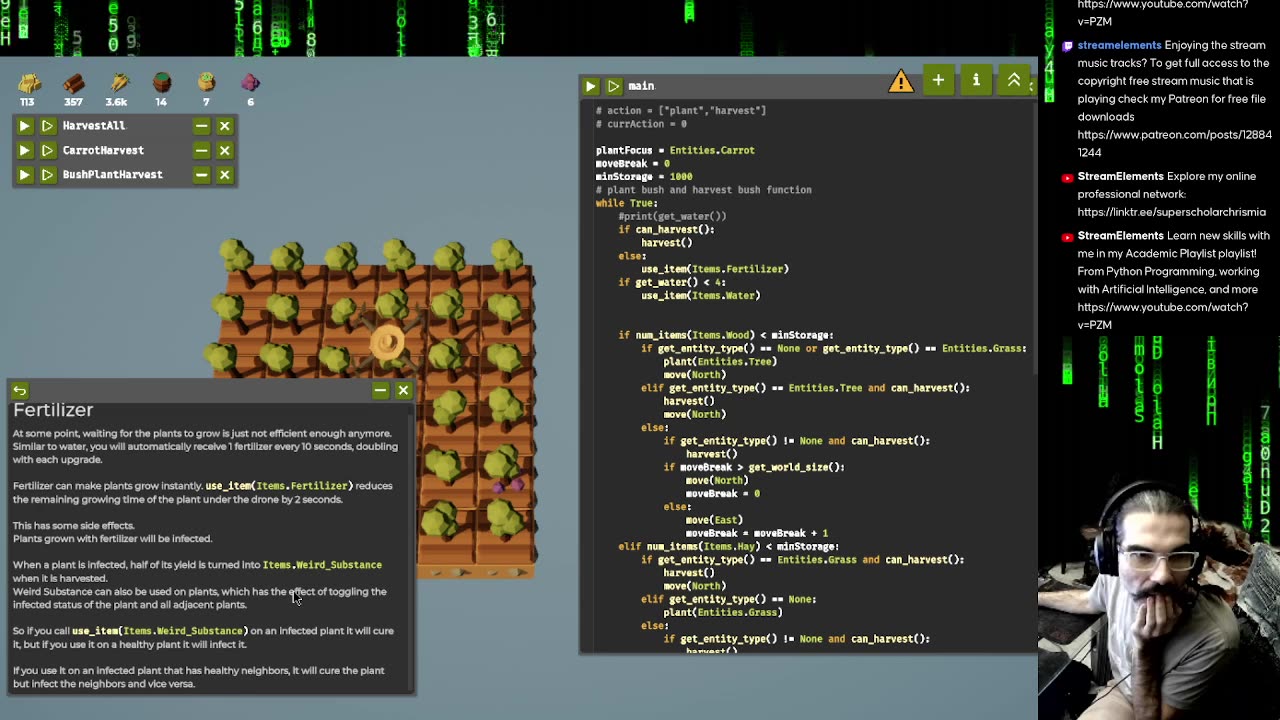Run the HarvestAll script
The height and width of the screenshot is (720, 1280).
point(24,126)
